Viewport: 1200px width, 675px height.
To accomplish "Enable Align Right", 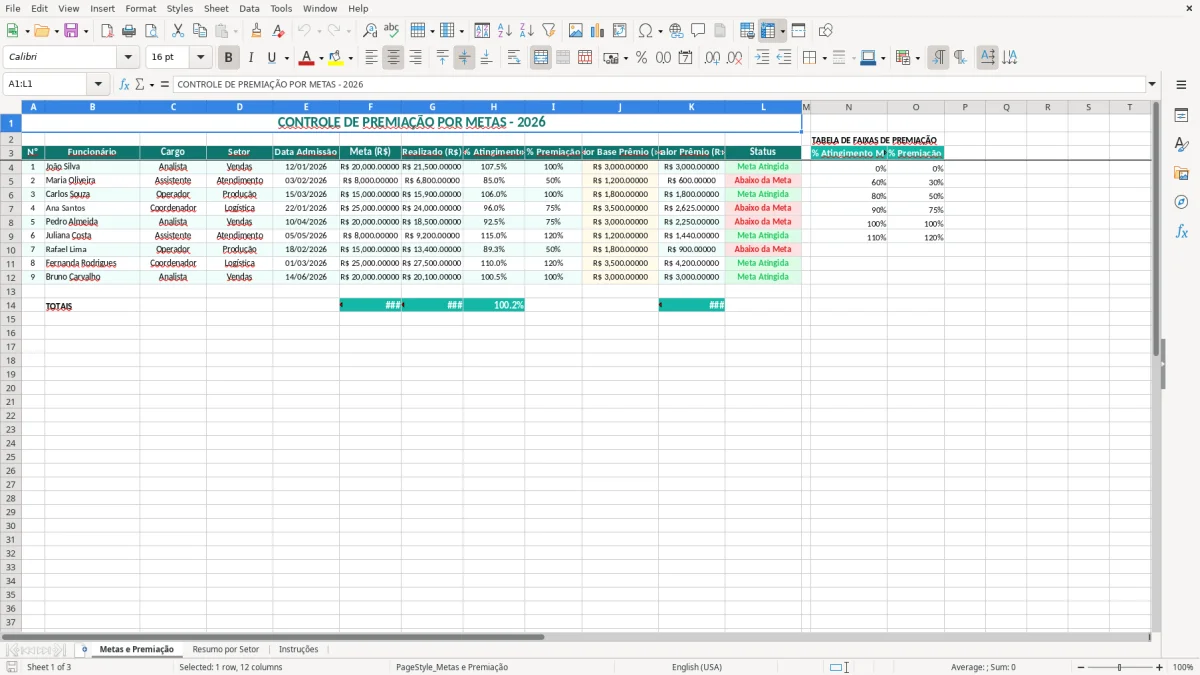I will (x=416, y=58).
